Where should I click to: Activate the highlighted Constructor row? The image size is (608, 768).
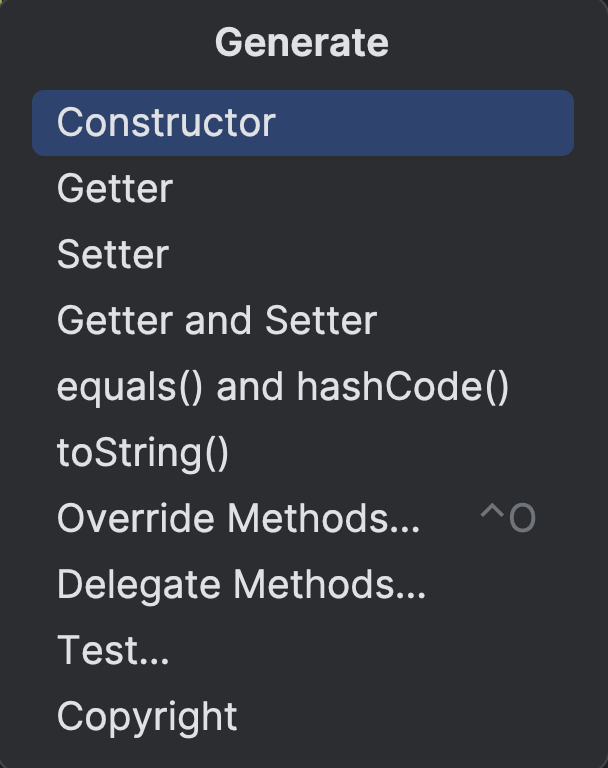[x=302, y=123]
